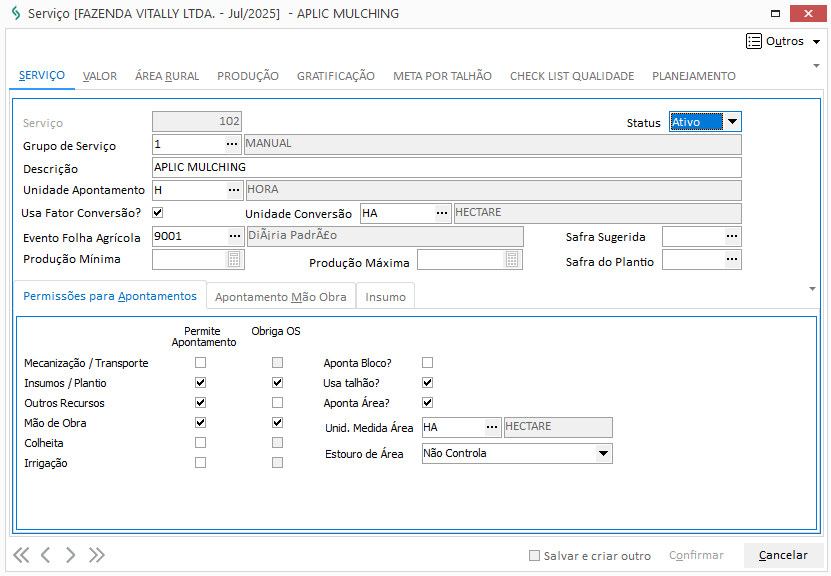Click into the Descrição text field
Viewport: 831px width, 576px height.
pyautogui.click(x=446, y=167)
